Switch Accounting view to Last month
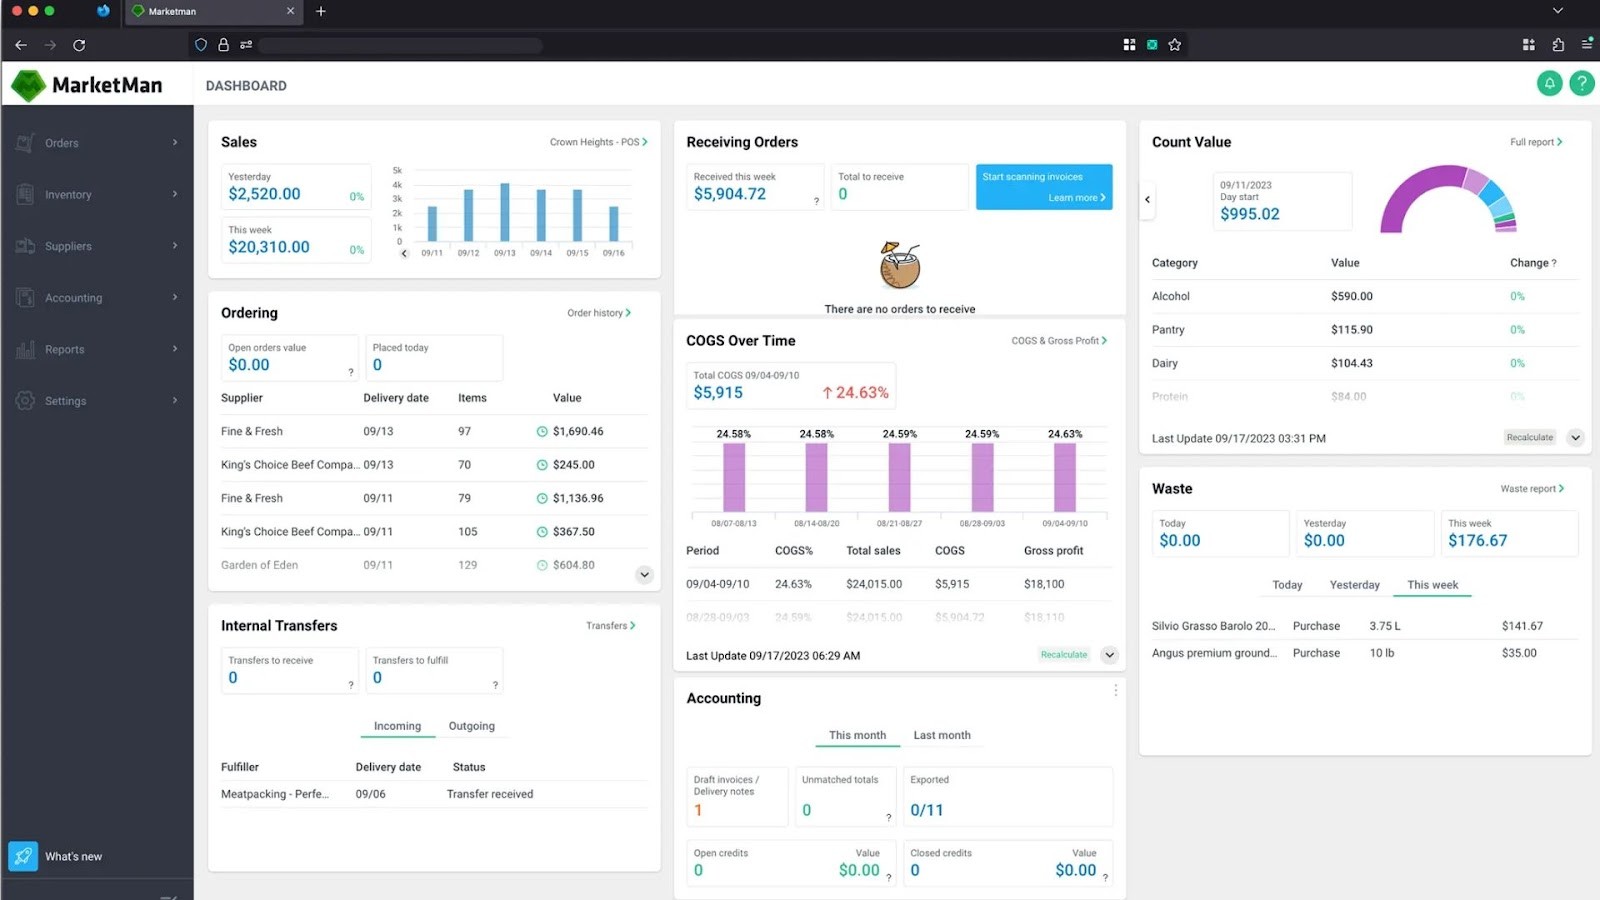This screenshot has height=900, width=1600. click(941, 735)
